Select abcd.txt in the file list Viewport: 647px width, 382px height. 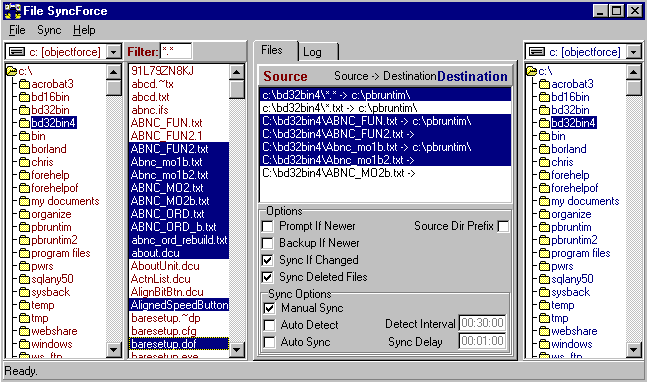pos(179,97)
